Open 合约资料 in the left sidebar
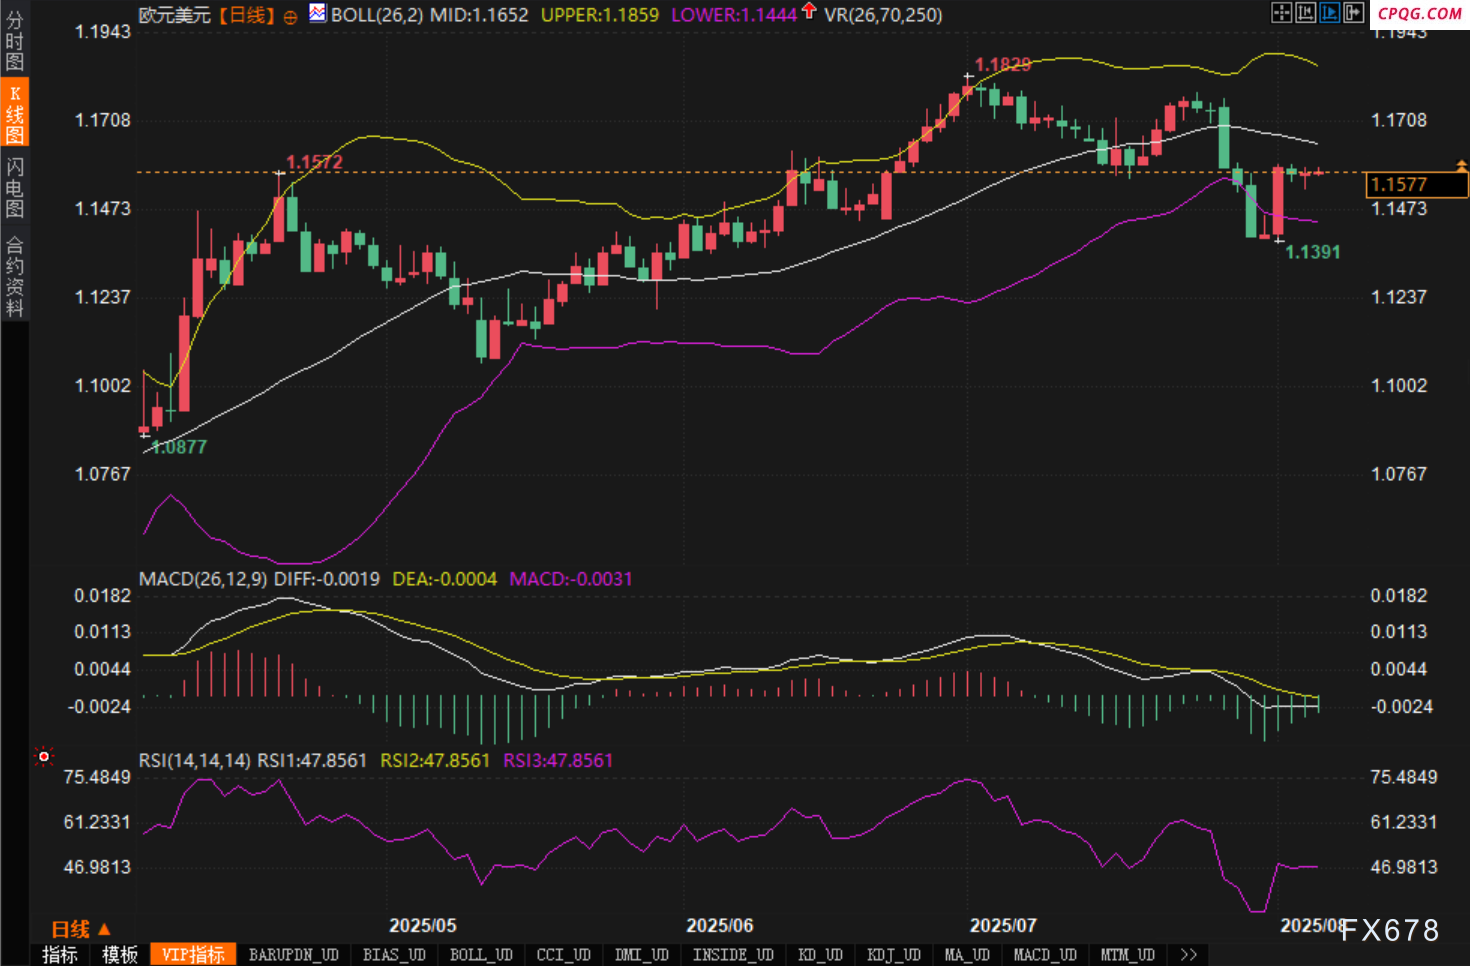This screenshot has height=966, width=1470. (14, 276)
